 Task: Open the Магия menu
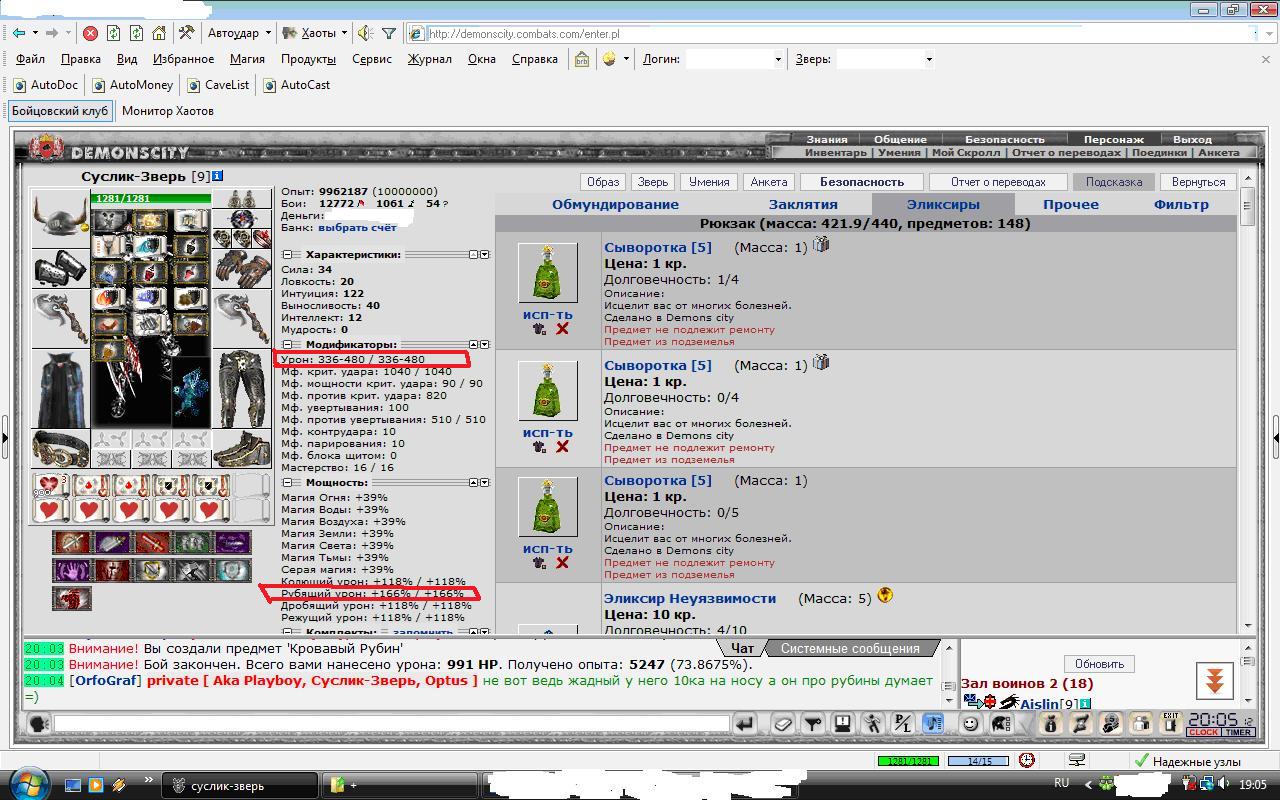point(247,59)
